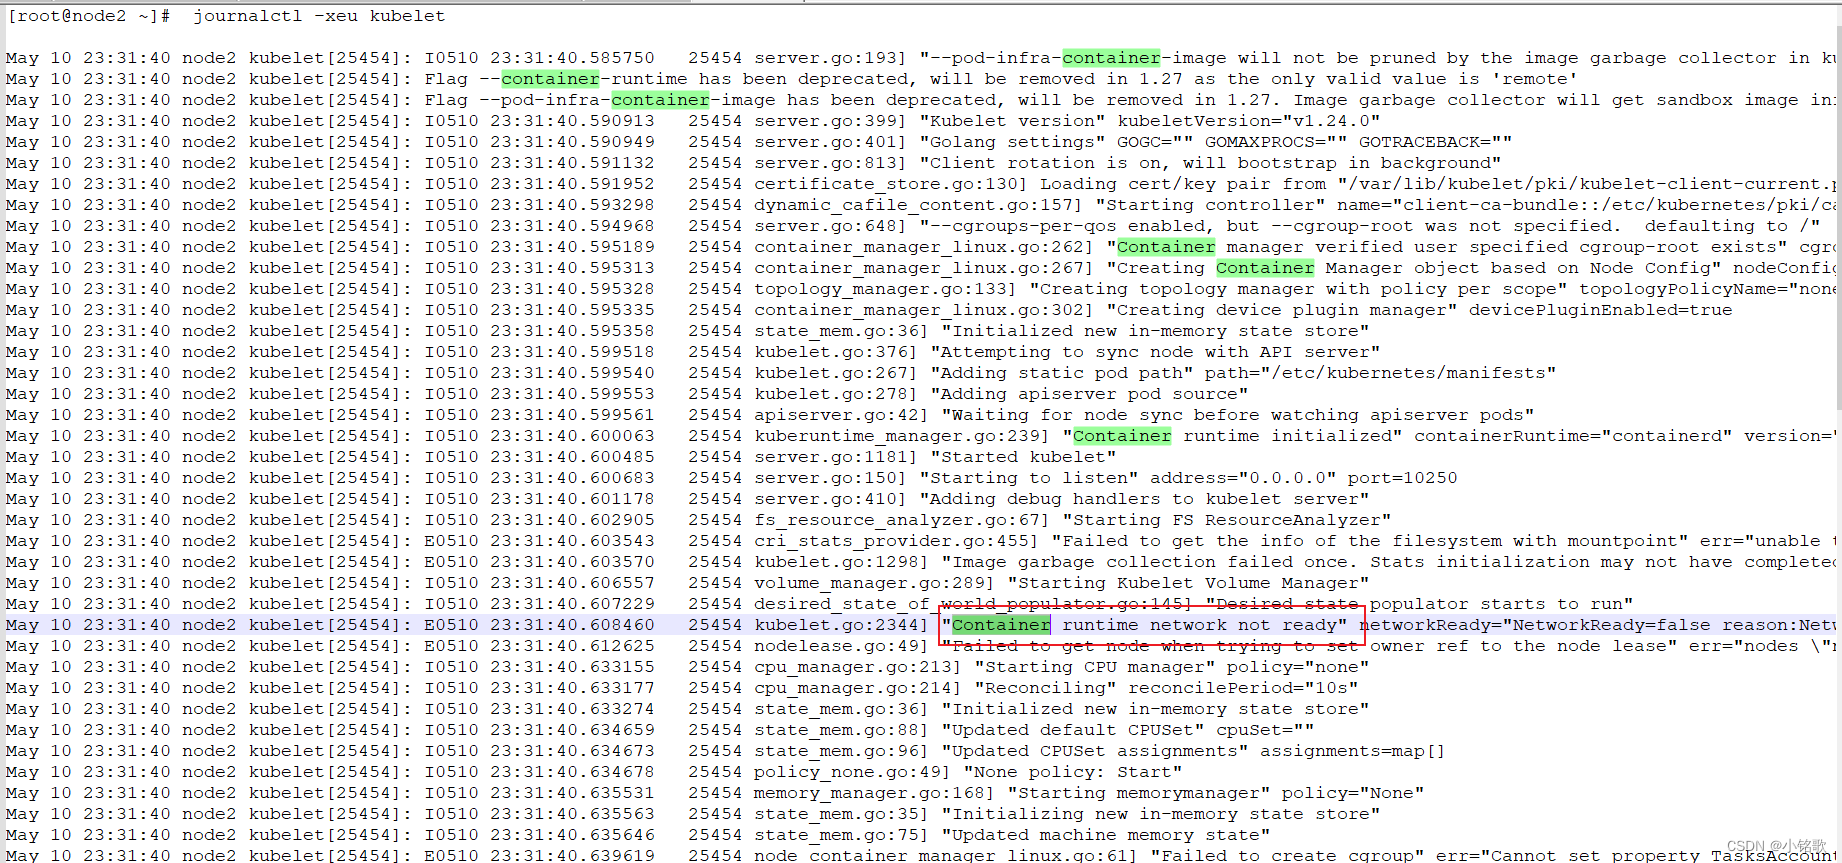Click the 'Adding apiserver pod source' message

pos(1089,394)
